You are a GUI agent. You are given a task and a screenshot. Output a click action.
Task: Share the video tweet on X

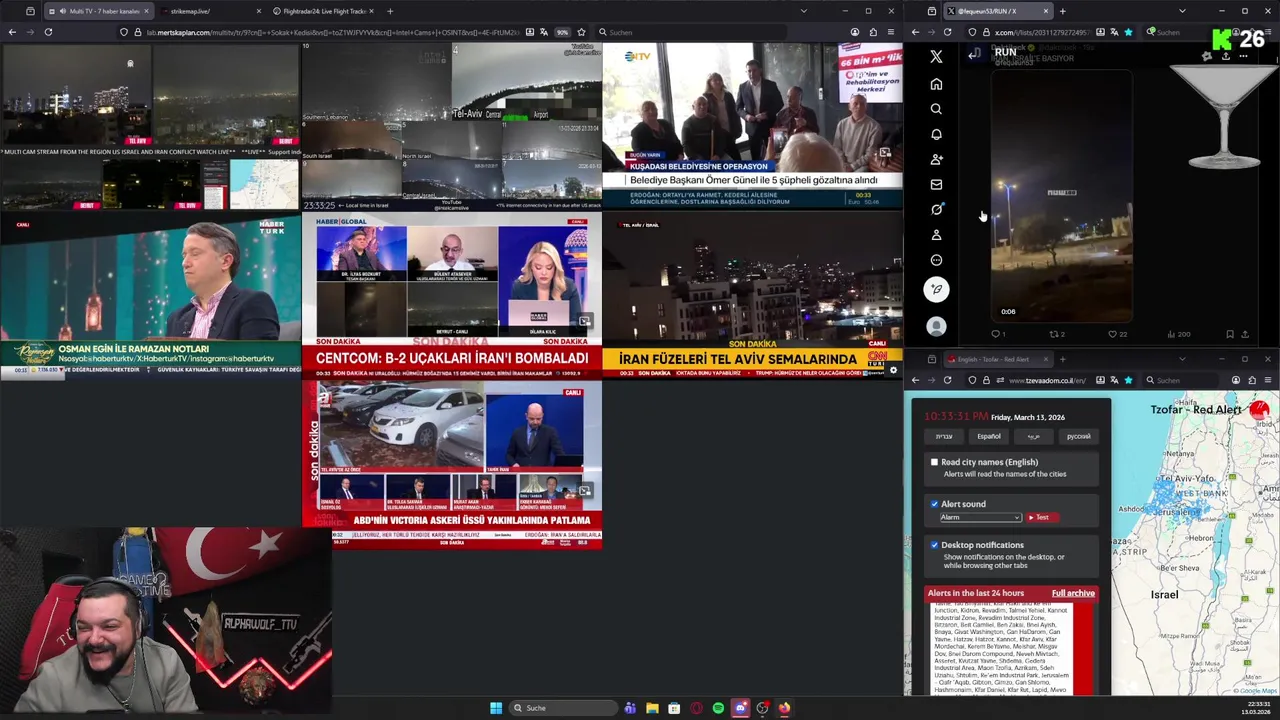click(x=1245, y=334)
